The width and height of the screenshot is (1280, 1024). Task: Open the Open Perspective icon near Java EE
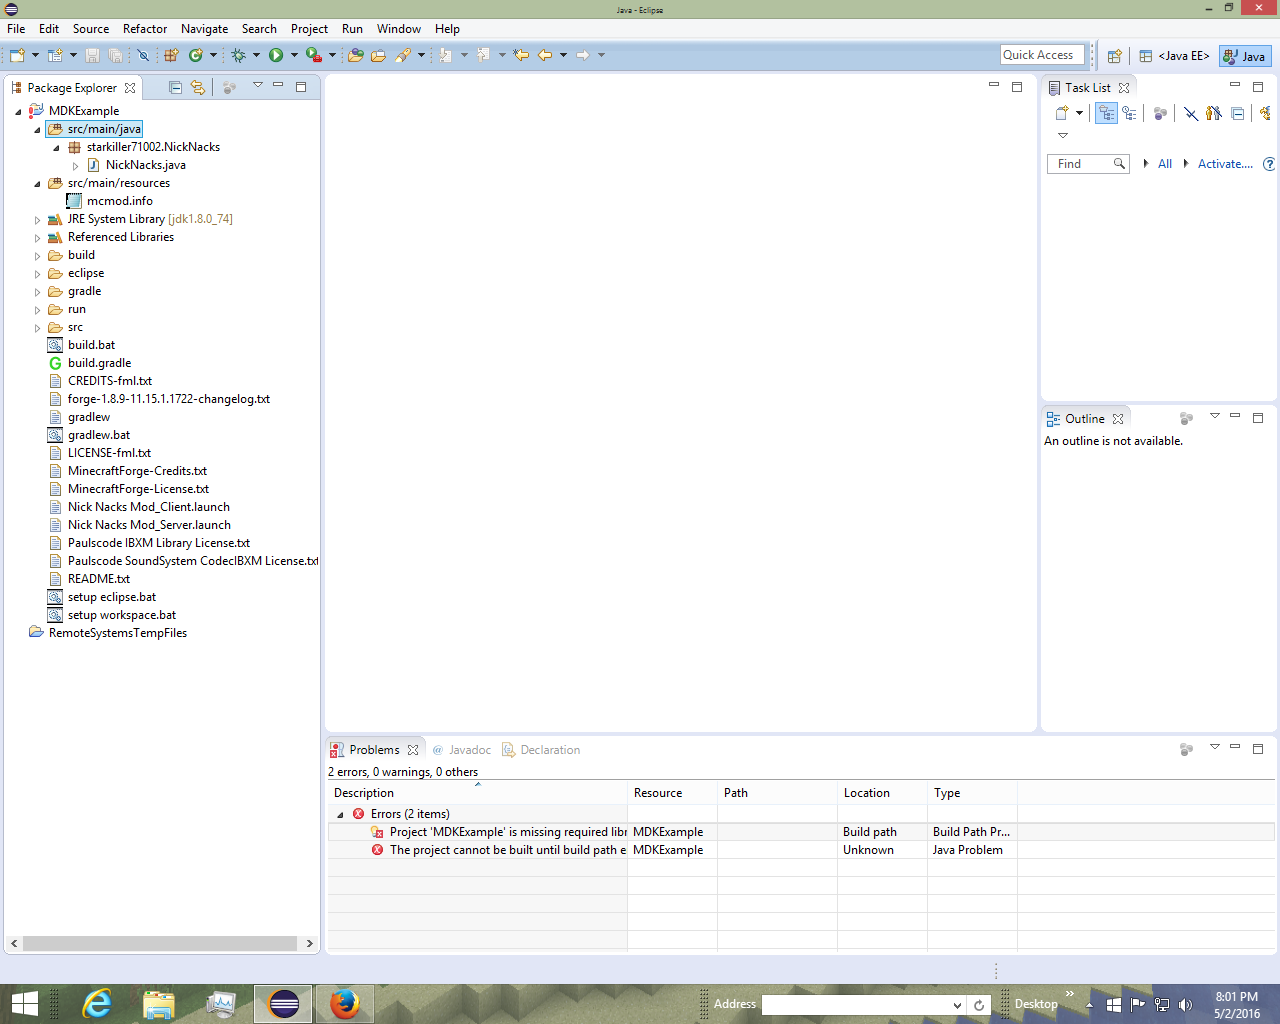[x=1114, y=55]
